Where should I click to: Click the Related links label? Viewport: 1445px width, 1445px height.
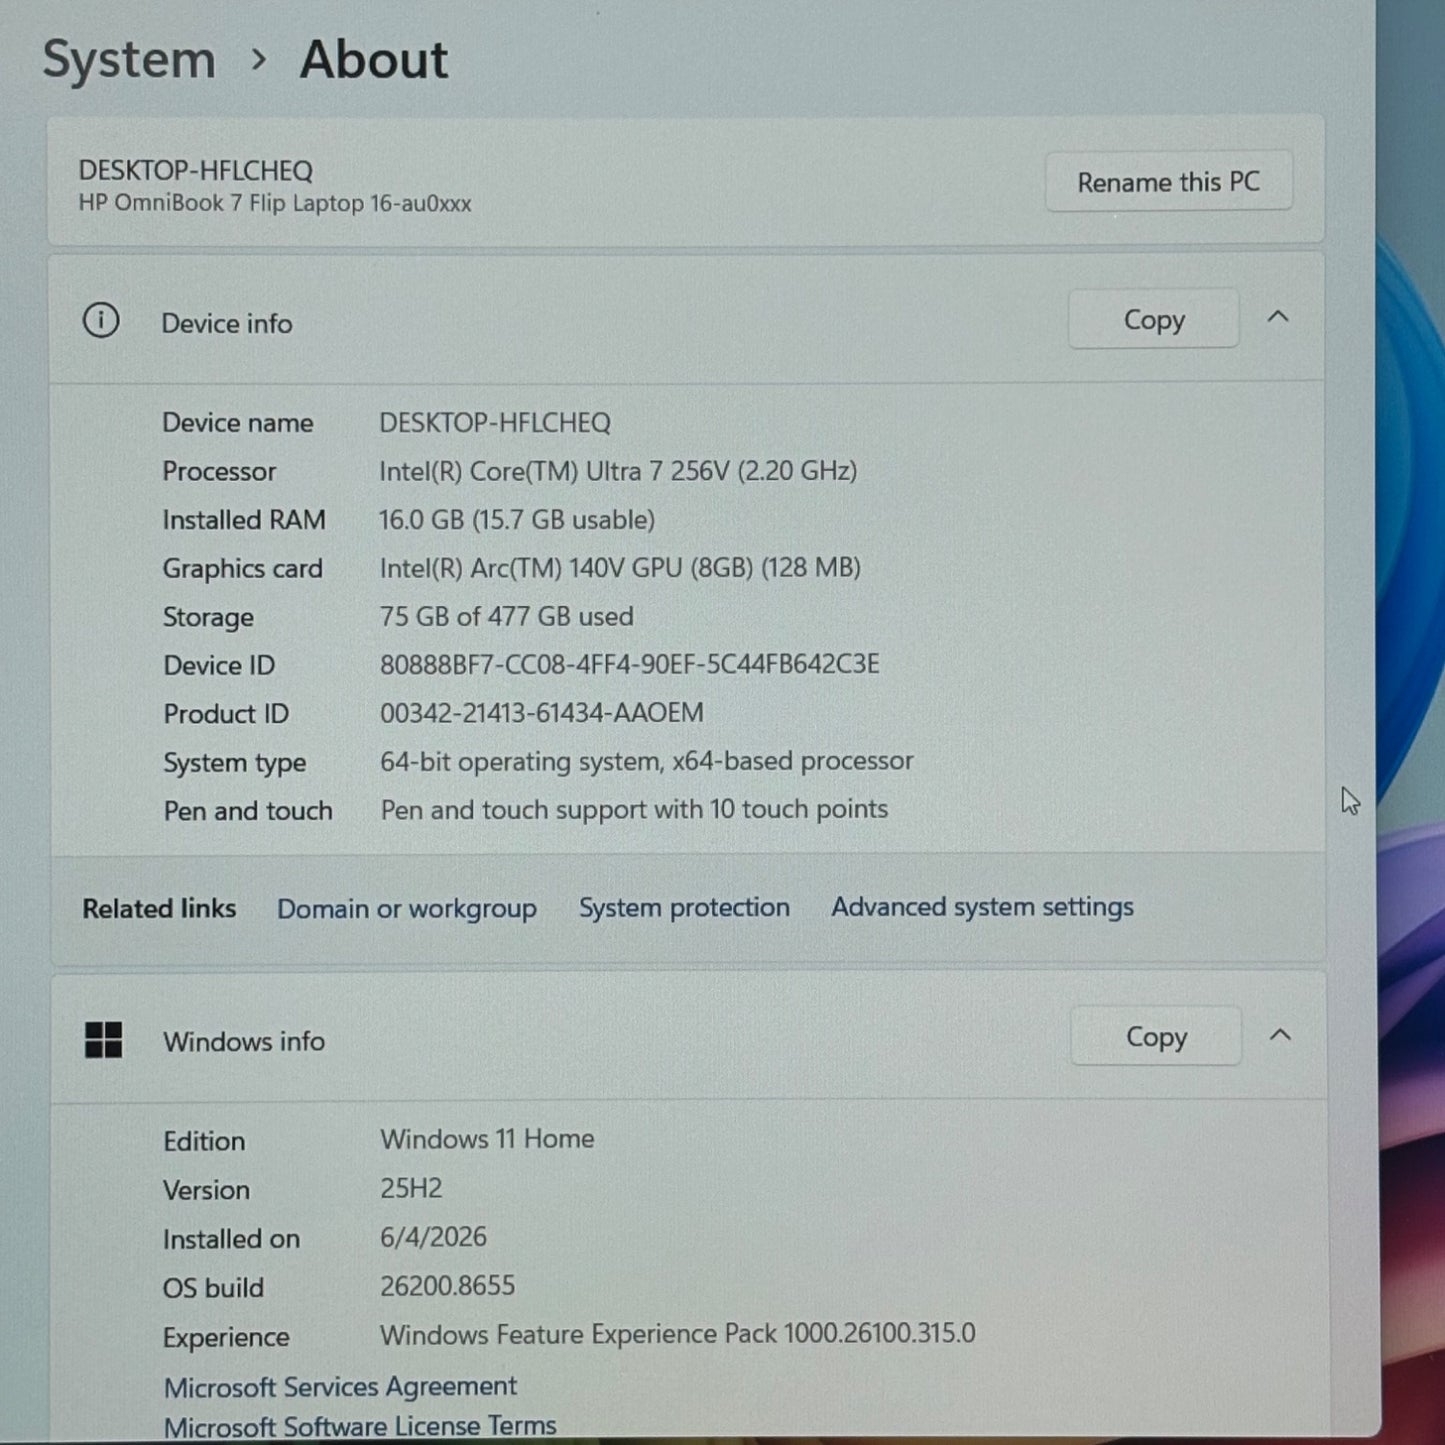point(159,909)
